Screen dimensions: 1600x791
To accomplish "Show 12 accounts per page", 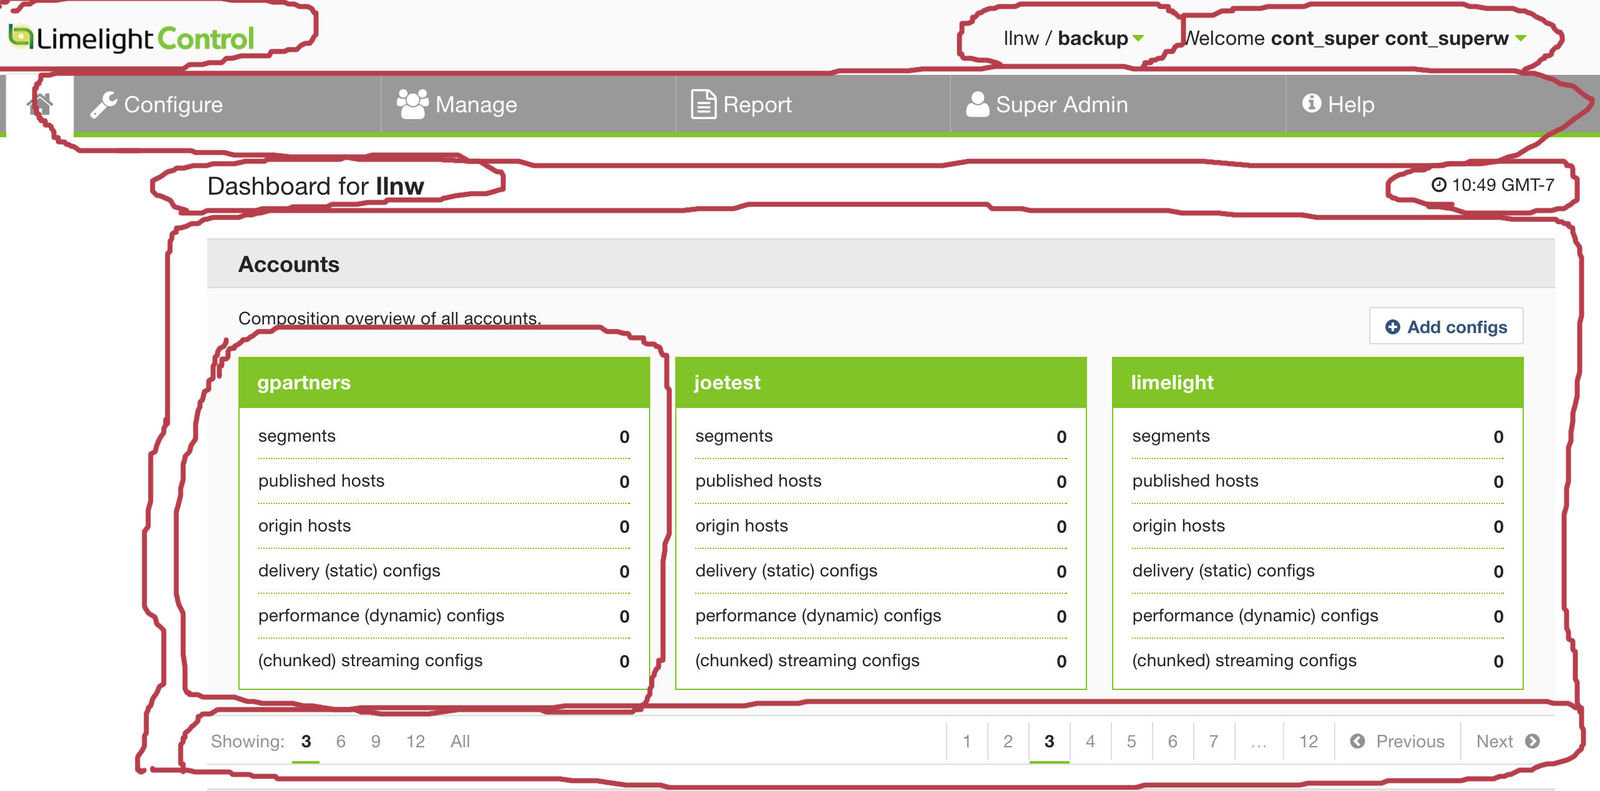I will pyautogui.click(x=416, y=741).
